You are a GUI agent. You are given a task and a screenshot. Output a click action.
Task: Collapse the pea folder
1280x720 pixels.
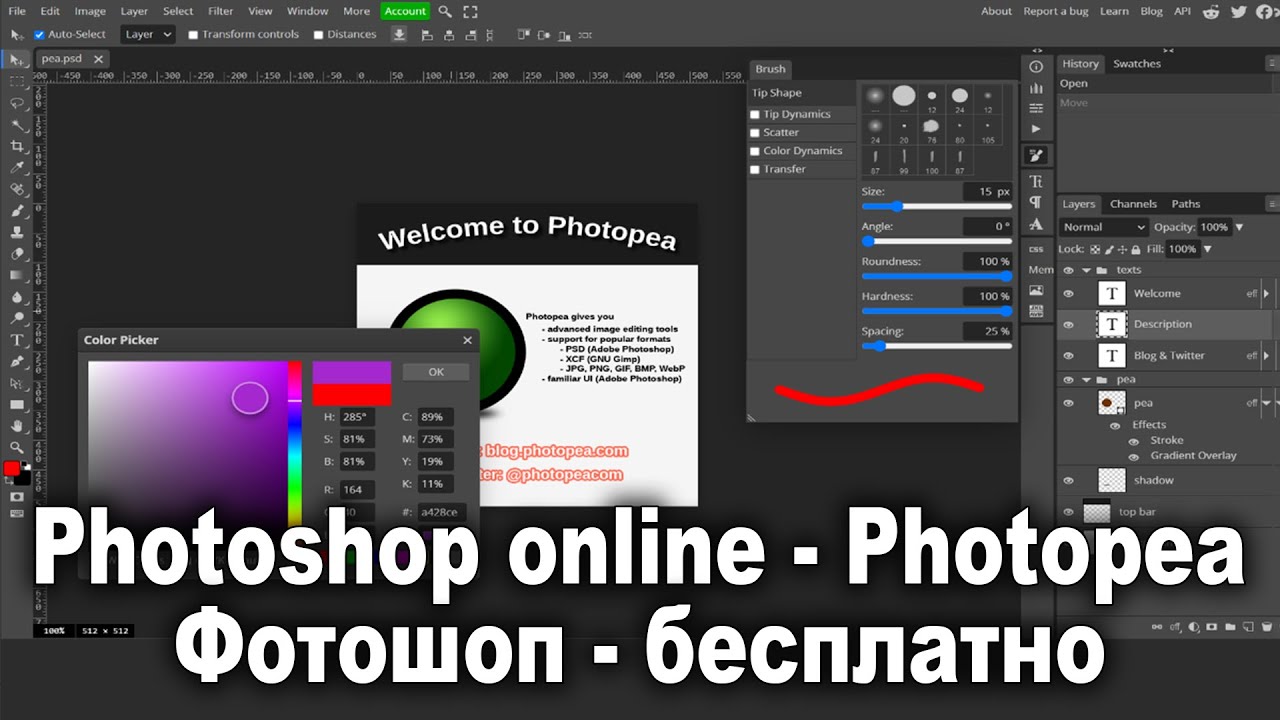(1086, 380)
